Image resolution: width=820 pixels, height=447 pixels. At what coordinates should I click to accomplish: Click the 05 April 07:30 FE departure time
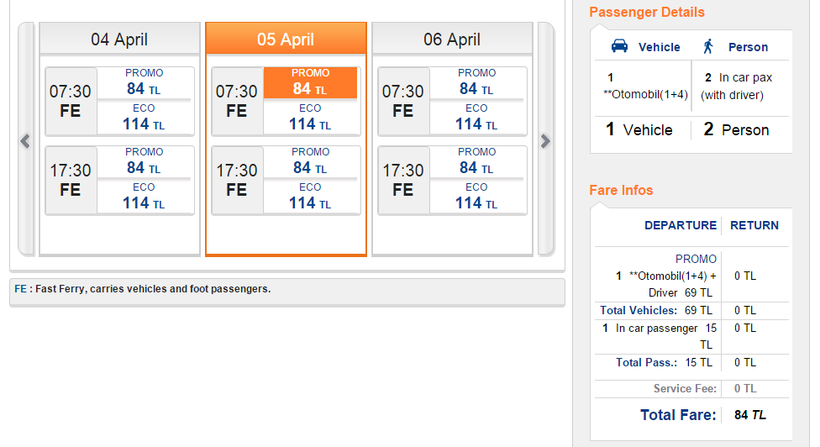[237, 100]
